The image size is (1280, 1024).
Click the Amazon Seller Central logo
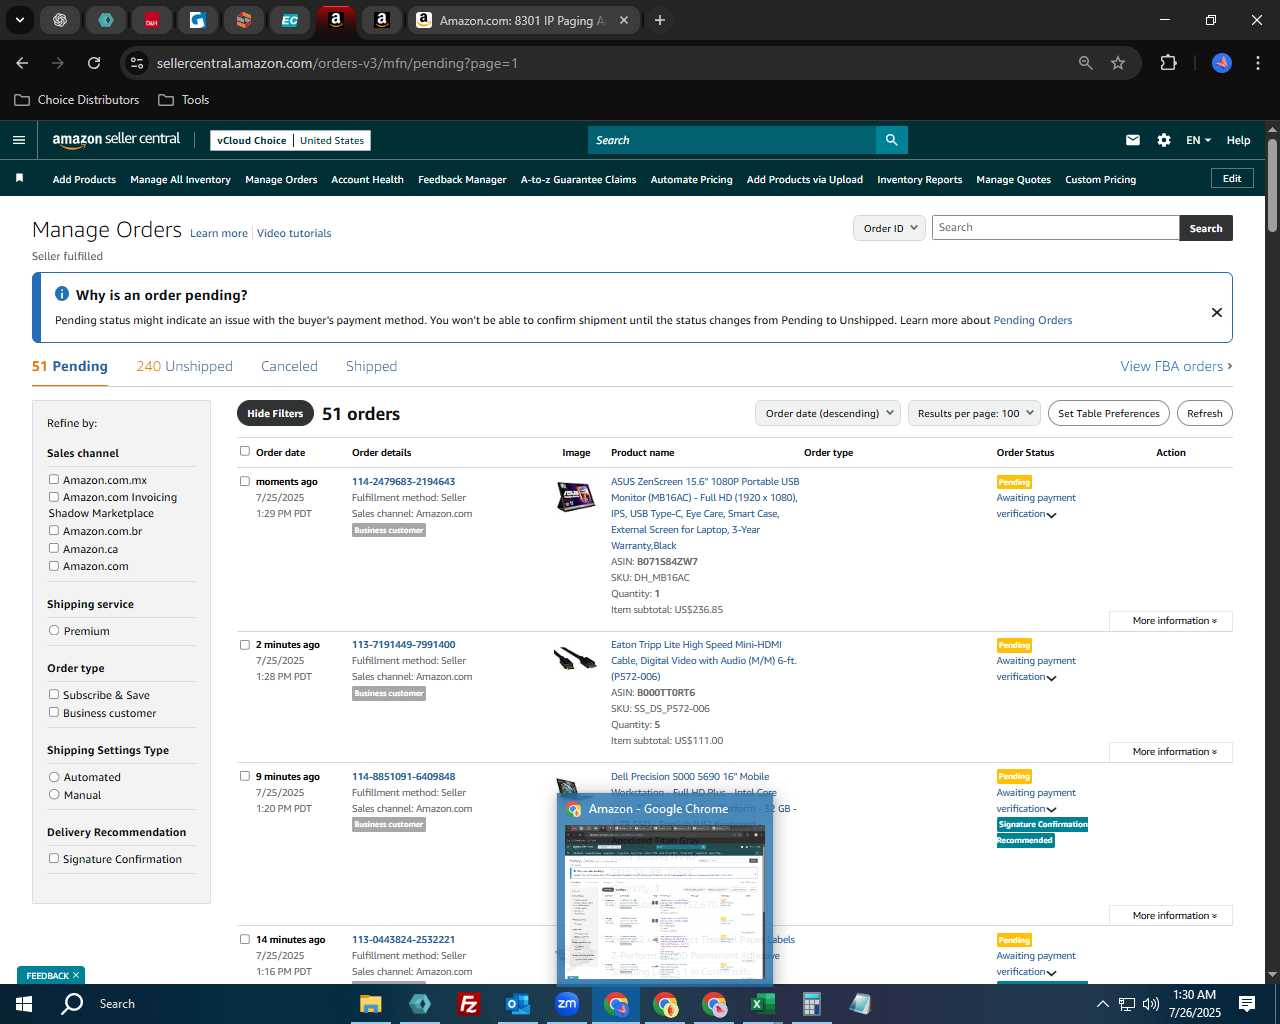coord(116,140)
